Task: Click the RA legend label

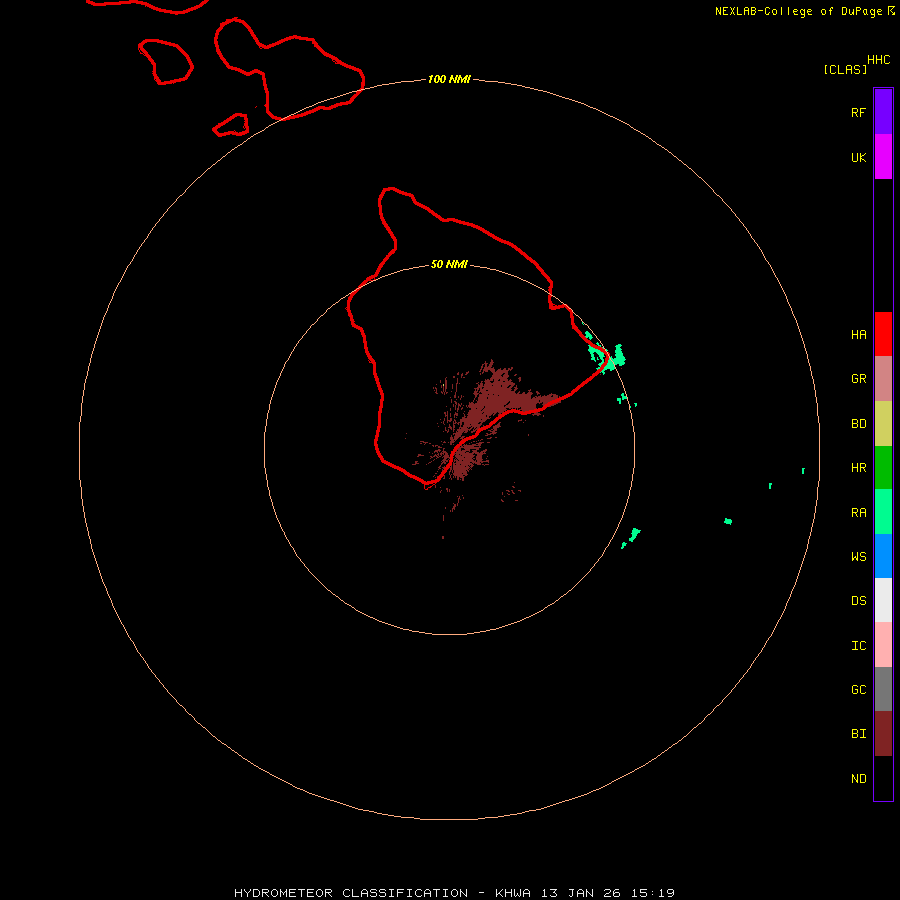Action: point(858,513)
